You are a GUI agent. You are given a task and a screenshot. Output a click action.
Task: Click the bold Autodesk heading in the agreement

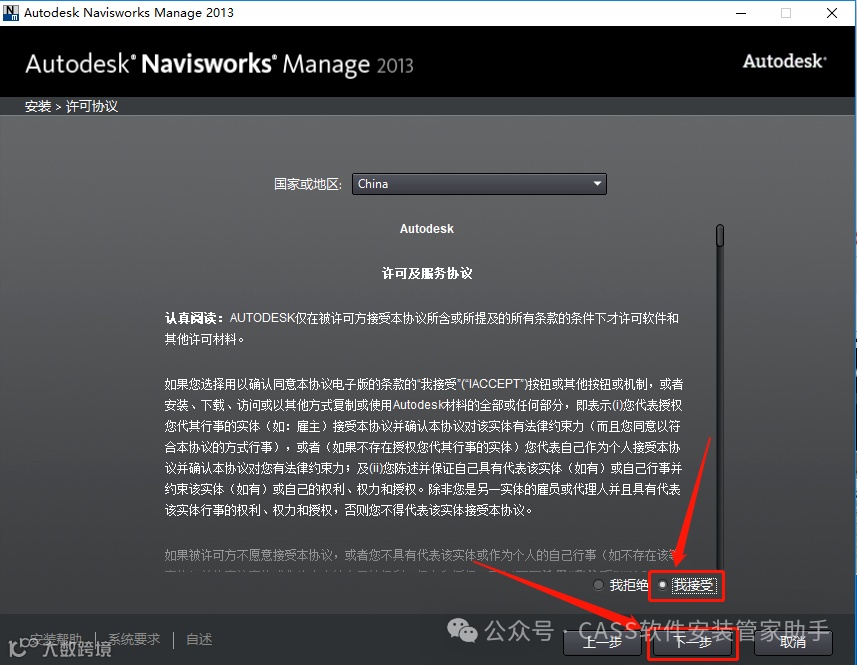(426, 229)
